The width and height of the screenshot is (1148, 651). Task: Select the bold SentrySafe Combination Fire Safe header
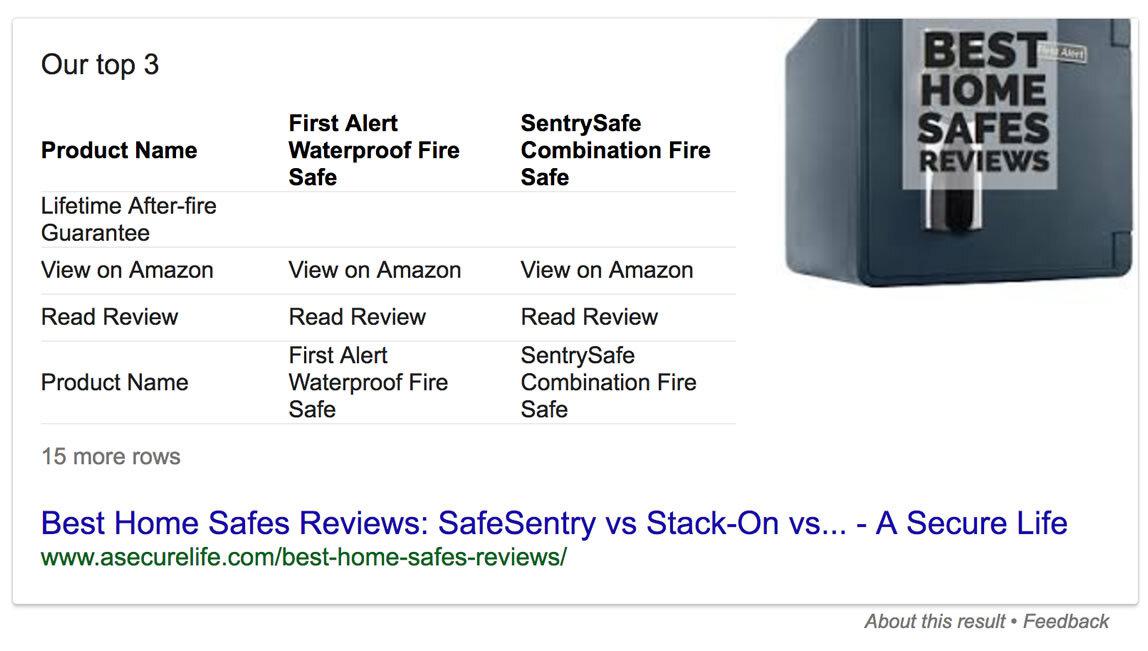pos(615,151)
